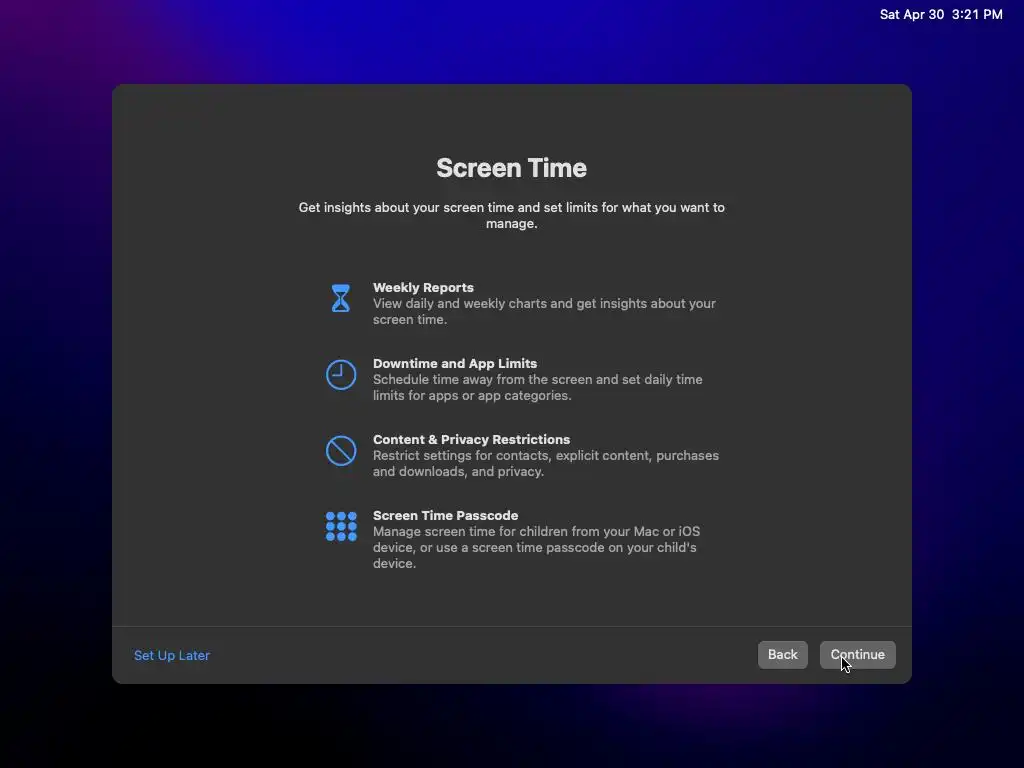Click the 'Get insights about your screen time' subtitle

coord(511,215)
